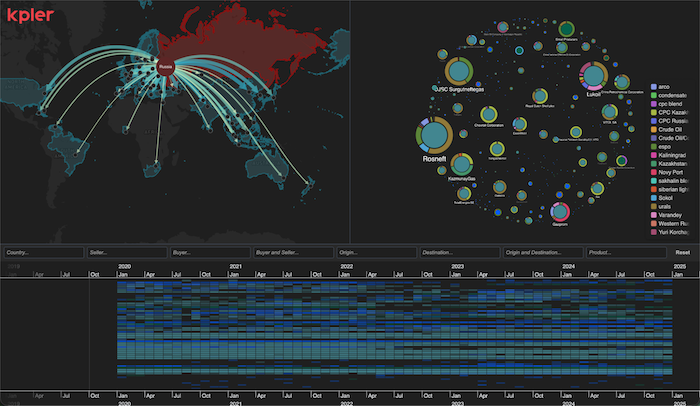Screen dimensions: 700x406
Task: Click the Reset button
Action: pyautogui.click(x=682, y=252)
